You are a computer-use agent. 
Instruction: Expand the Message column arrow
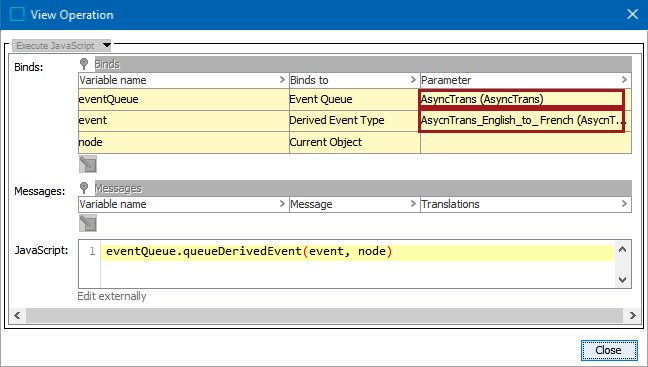pyautogui.click(x=413, y=204)
